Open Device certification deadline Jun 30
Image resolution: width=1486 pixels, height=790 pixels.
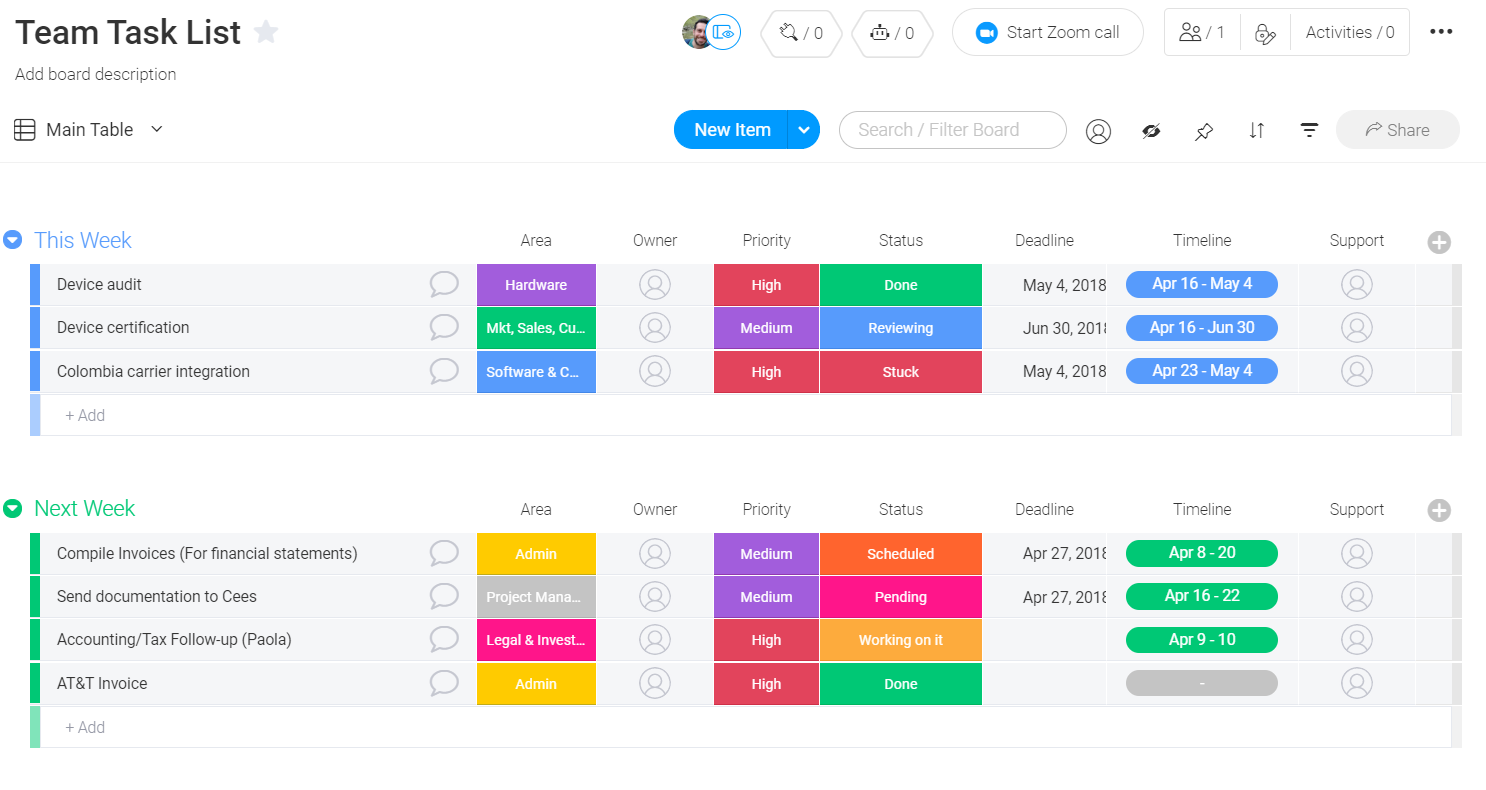coord(1064,328)
